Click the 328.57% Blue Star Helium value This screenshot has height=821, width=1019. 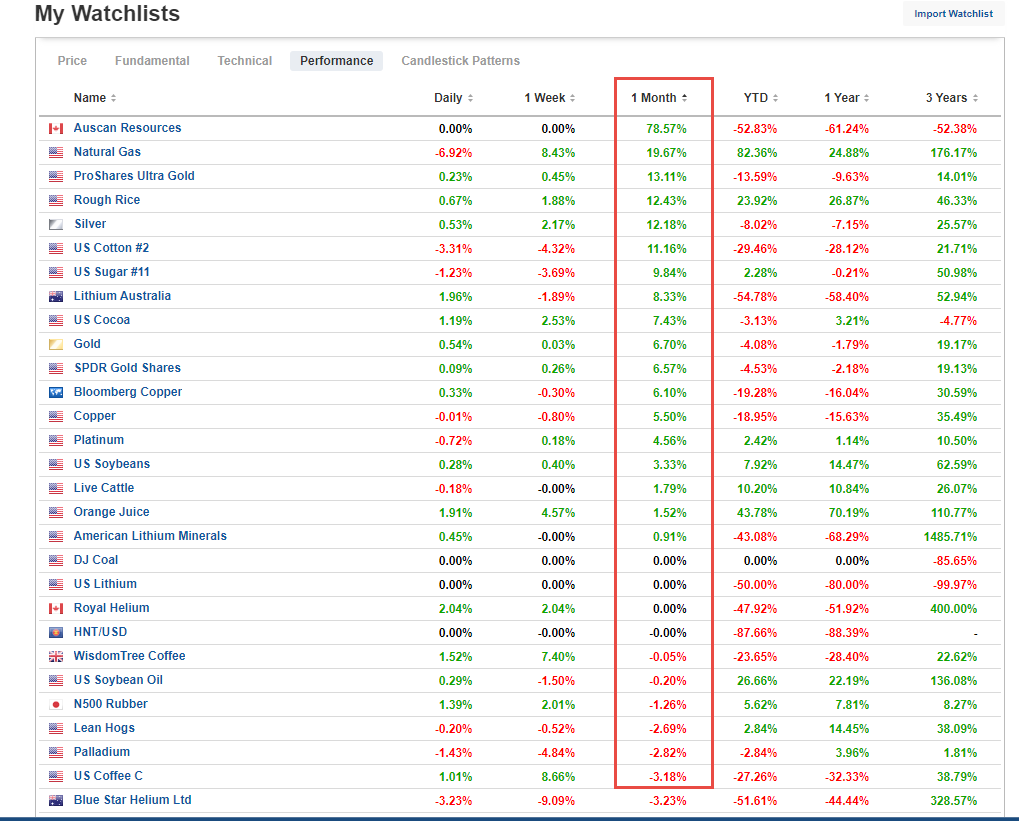coord(953,801)
